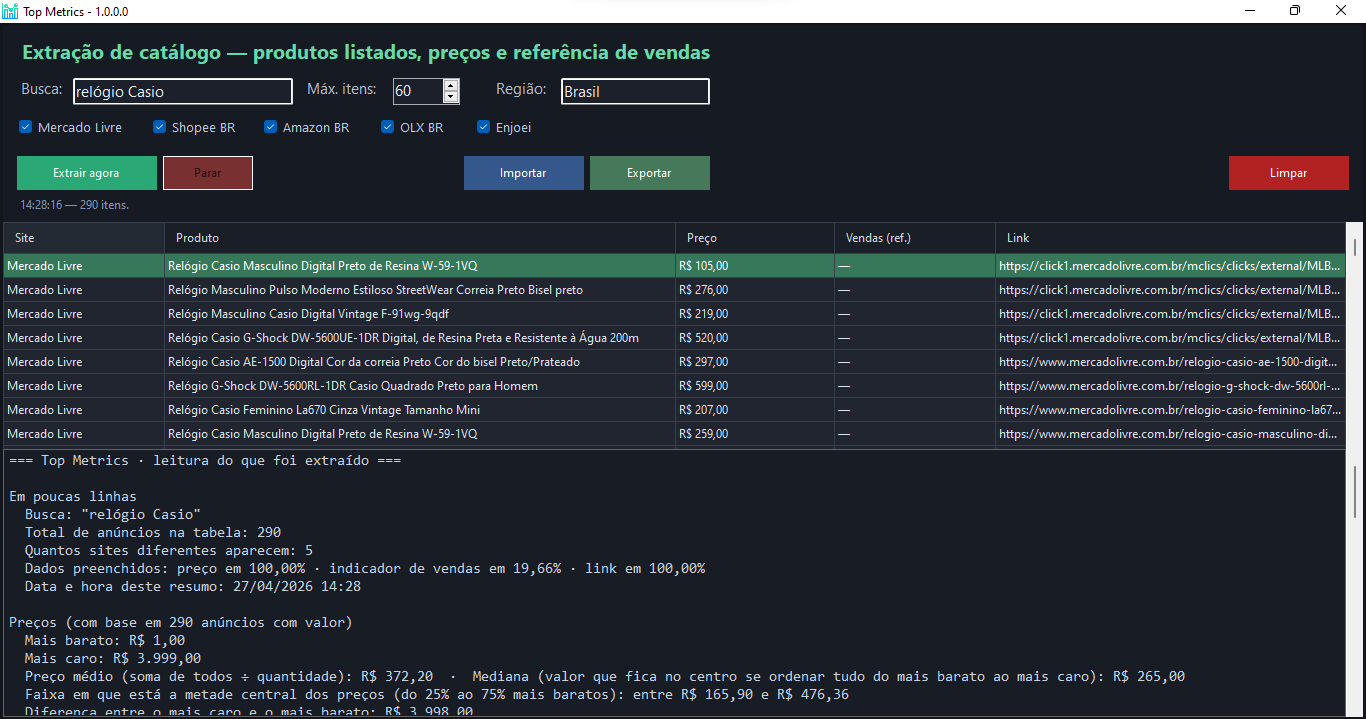Clear results with the red Limpar button

tap(1288, 173)
